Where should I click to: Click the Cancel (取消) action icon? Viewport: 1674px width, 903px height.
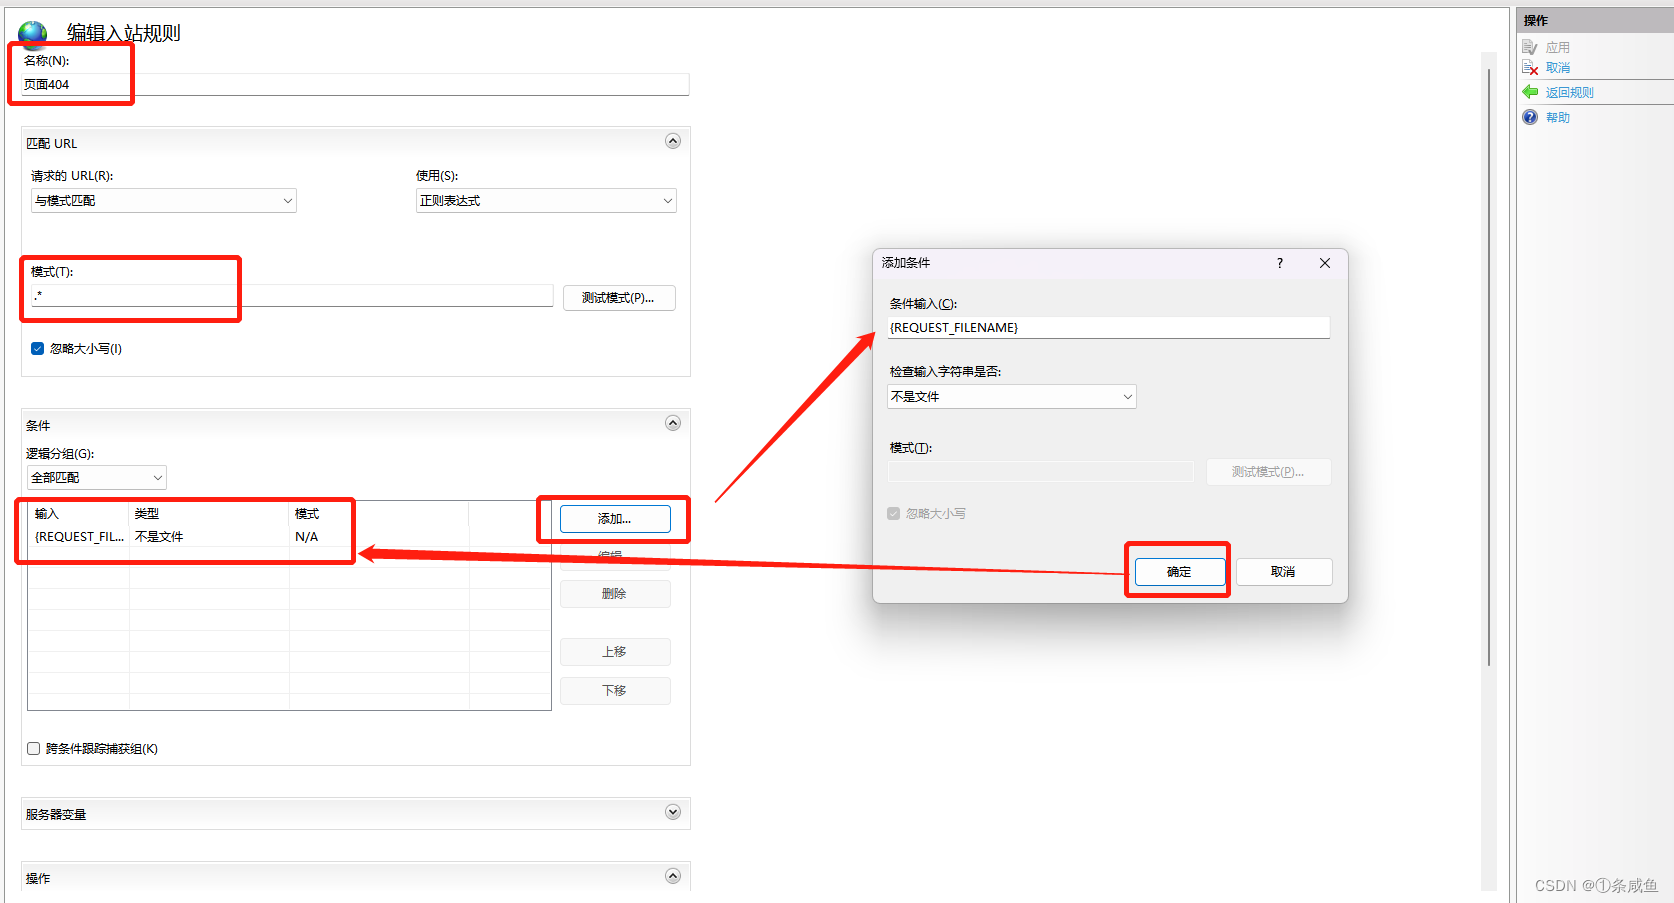tap(1529, 68)
